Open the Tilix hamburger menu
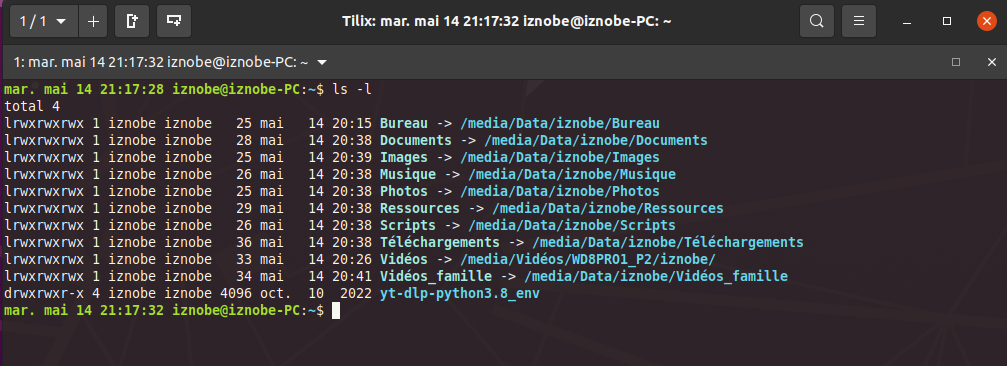The width and height of the screenshot is (1007, 366). 859,21
